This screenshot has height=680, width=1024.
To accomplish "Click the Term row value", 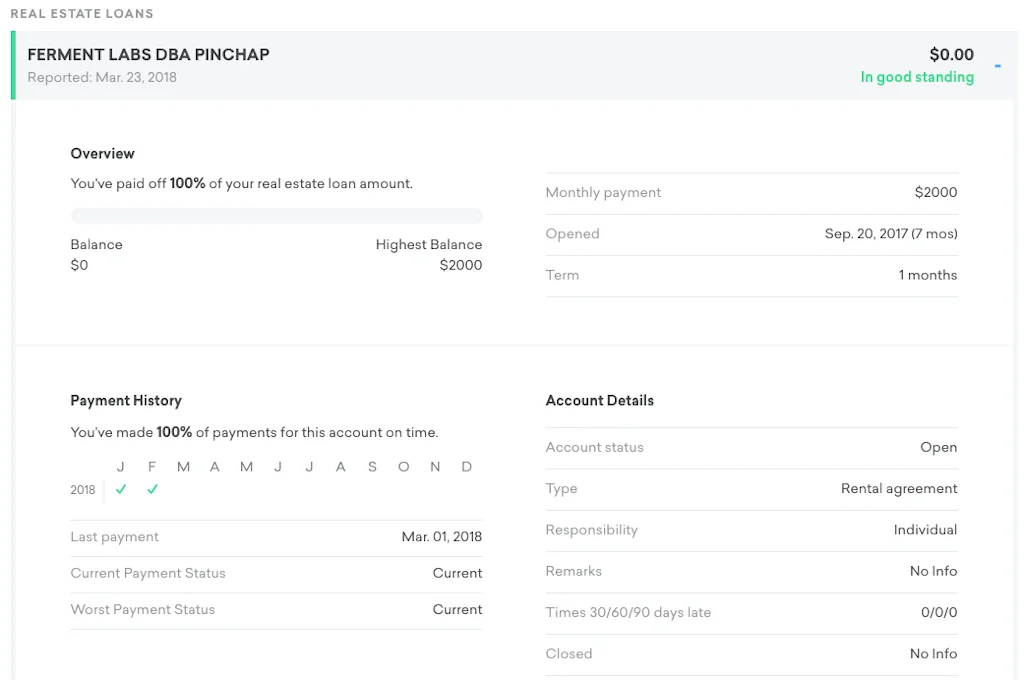I will click(x=927, y=275).
